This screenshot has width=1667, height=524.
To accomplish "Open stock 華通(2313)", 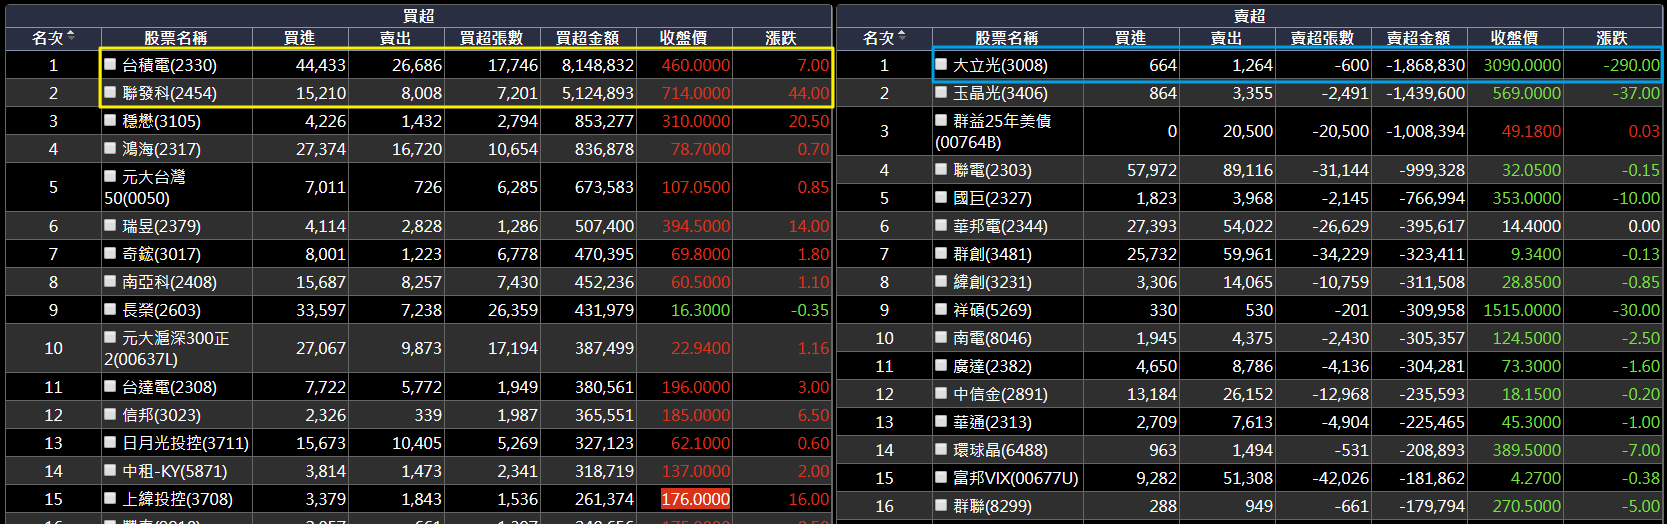I will tap(992, 422).
